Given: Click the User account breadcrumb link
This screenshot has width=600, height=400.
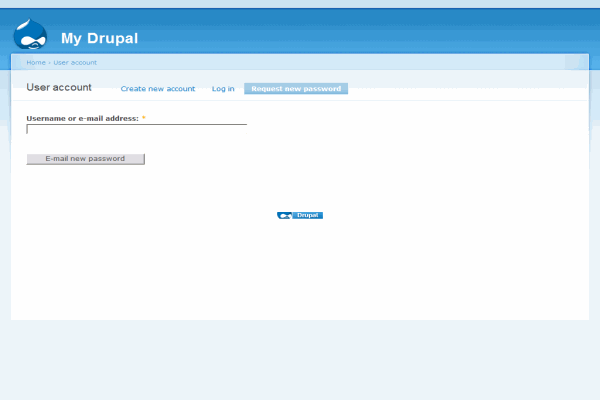Looking at the screenshot, I should [76, 62].
